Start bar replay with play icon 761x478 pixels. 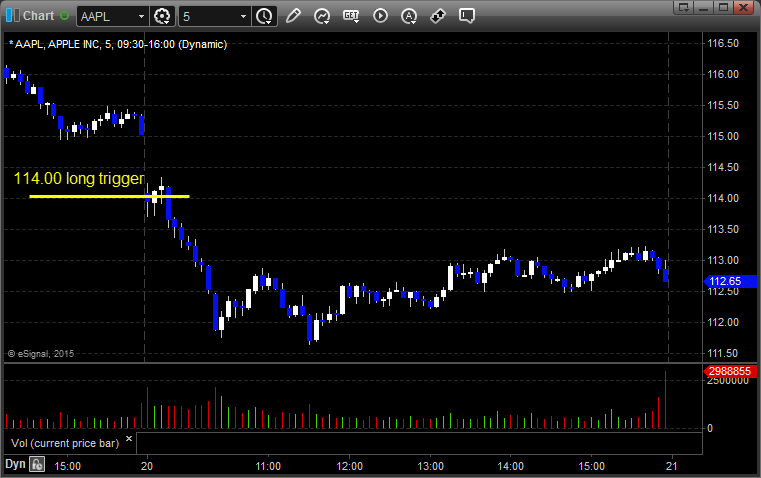click(x=380, y=16)
